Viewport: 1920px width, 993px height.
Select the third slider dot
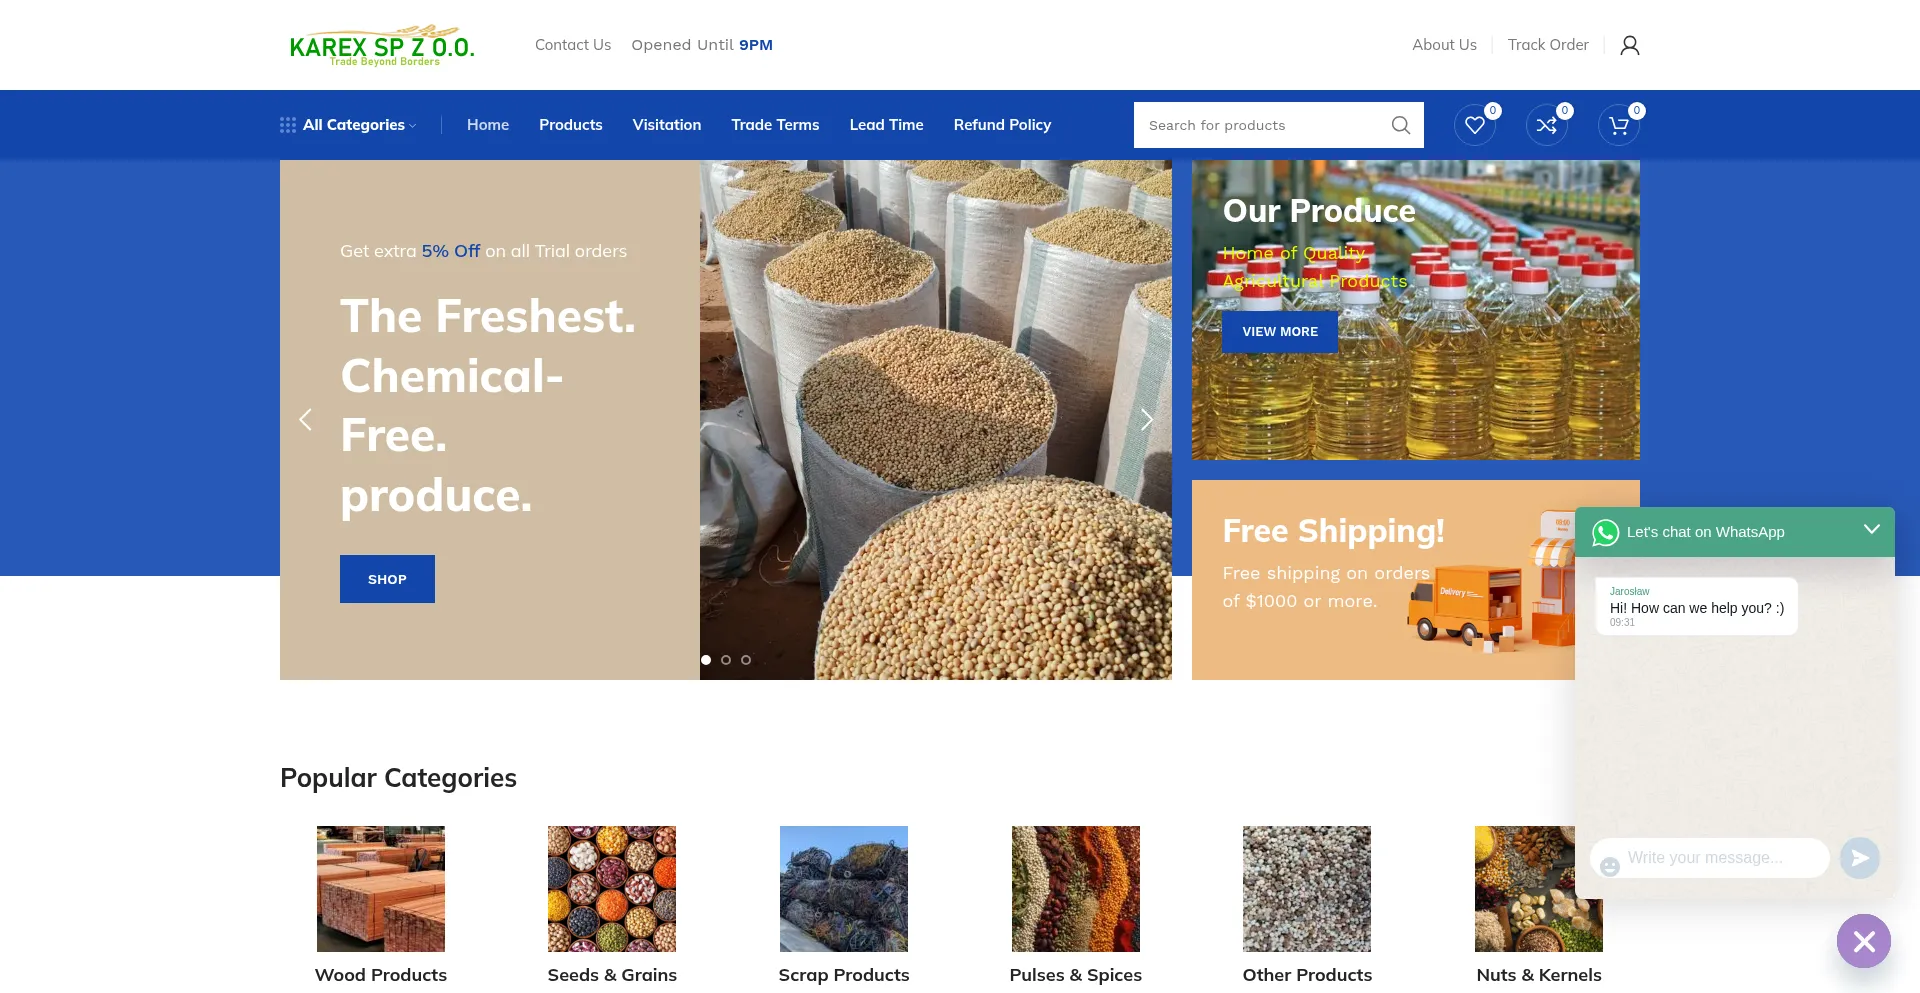point(746,660)
